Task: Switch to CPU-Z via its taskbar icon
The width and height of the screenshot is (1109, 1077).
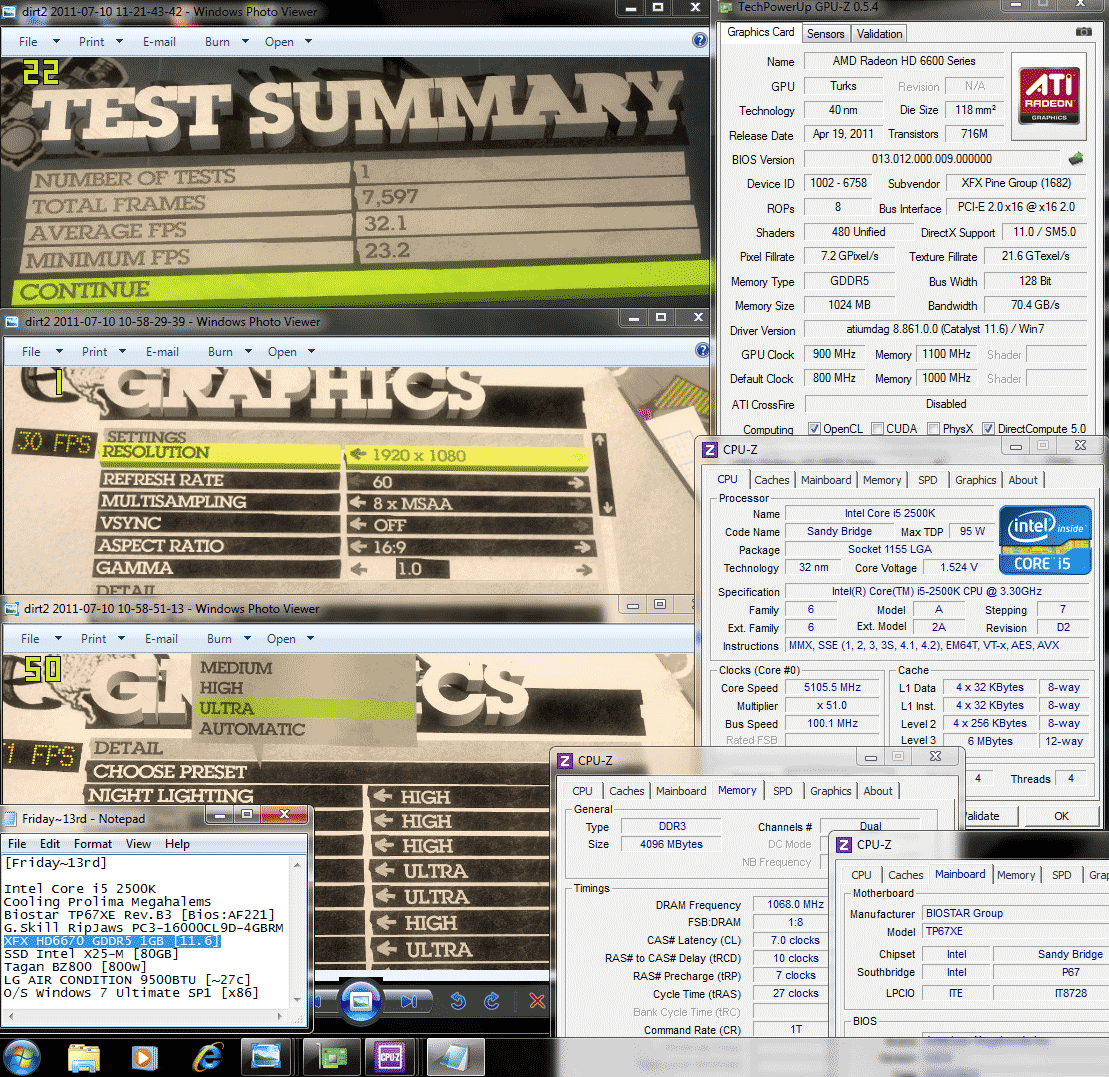Action: (x=390, y=1058)
